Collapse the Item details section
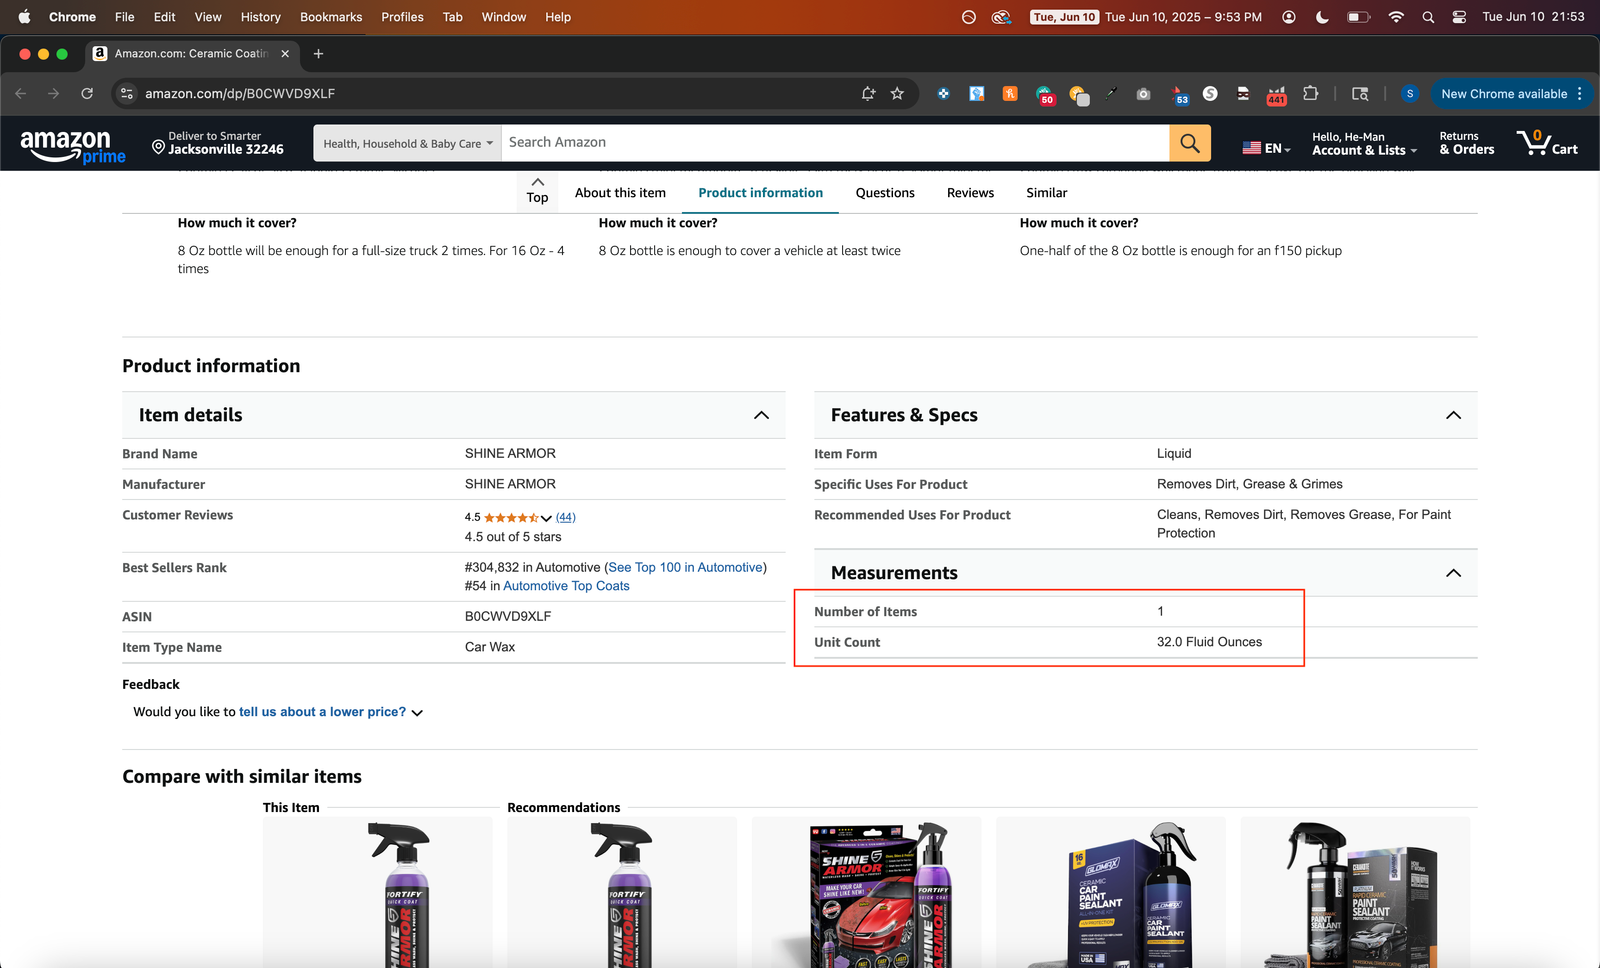 pyautogui.click(x=761, y=415)
